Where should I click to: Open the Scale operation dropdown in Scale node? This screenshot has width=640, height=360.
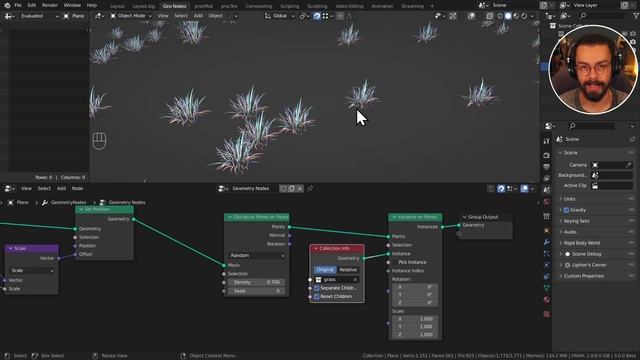[x=32, y=271]
